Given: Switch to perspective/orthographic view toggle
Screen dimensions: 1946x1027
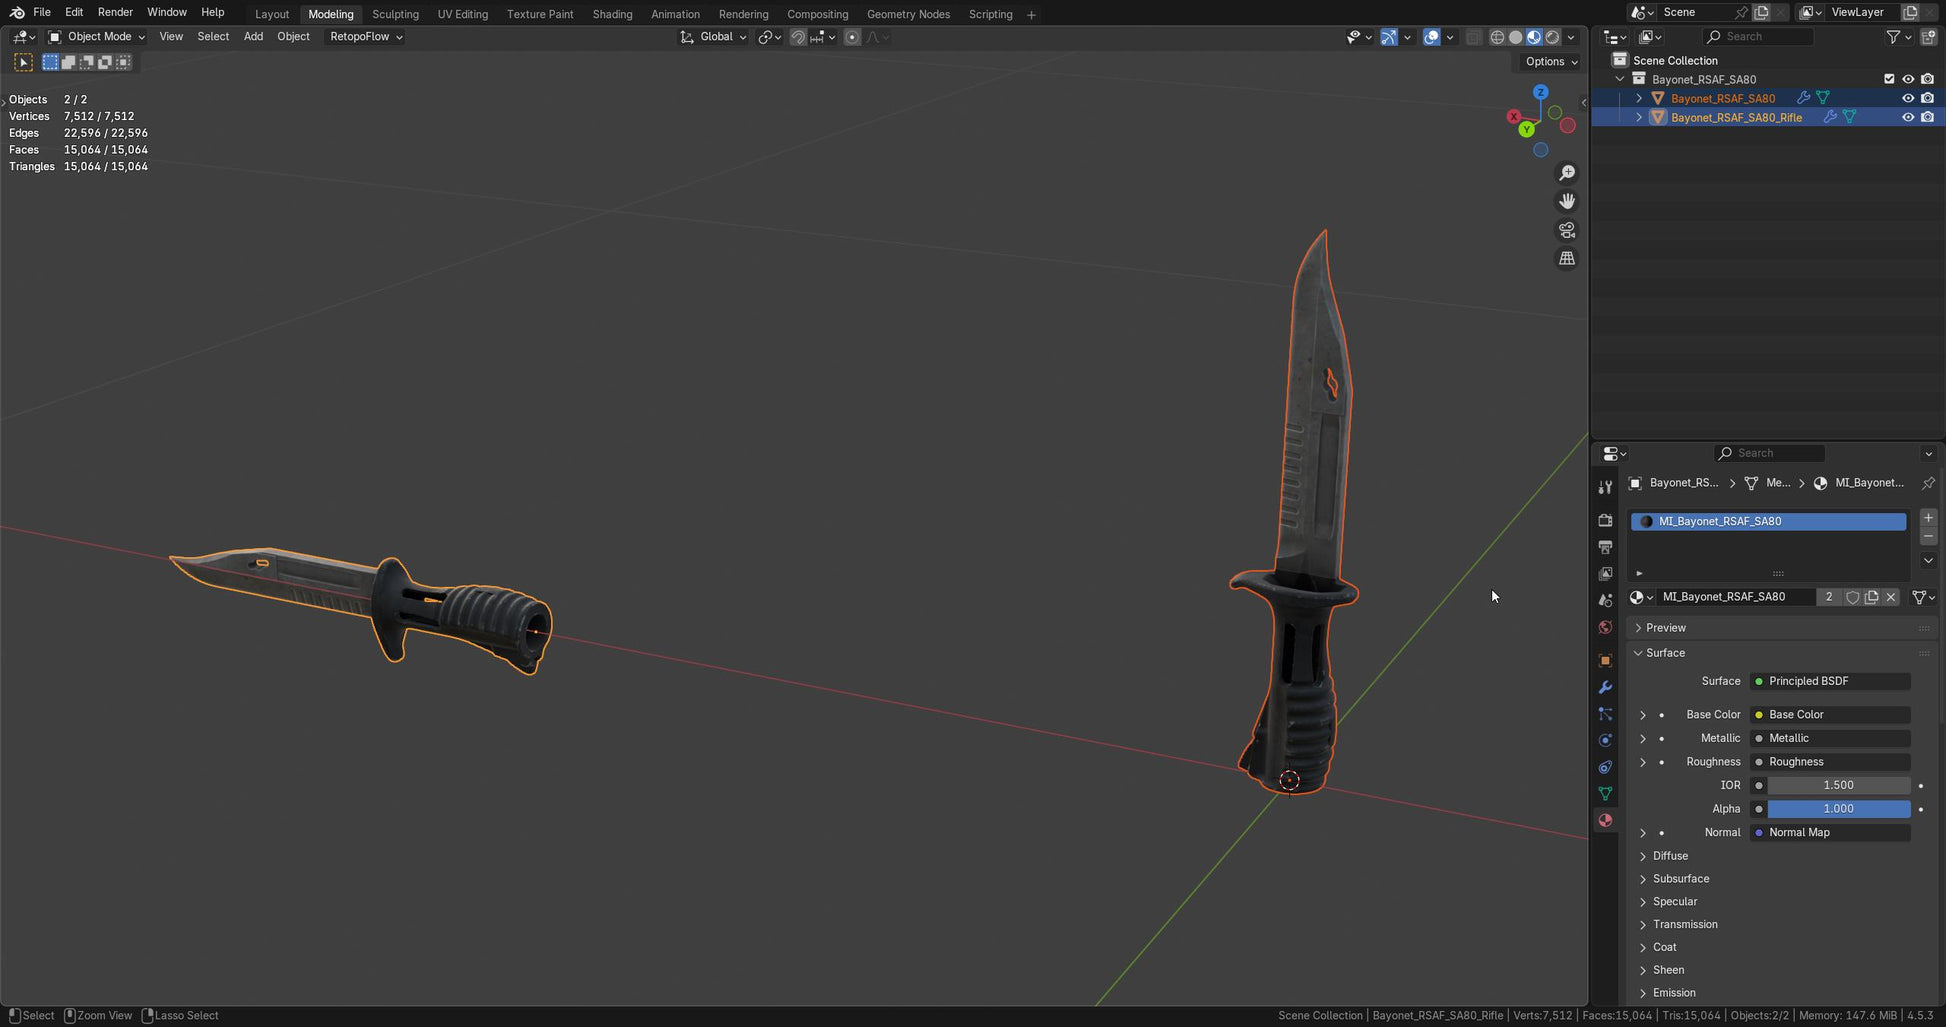Looking at the screenshot, I should (1567, 258).
